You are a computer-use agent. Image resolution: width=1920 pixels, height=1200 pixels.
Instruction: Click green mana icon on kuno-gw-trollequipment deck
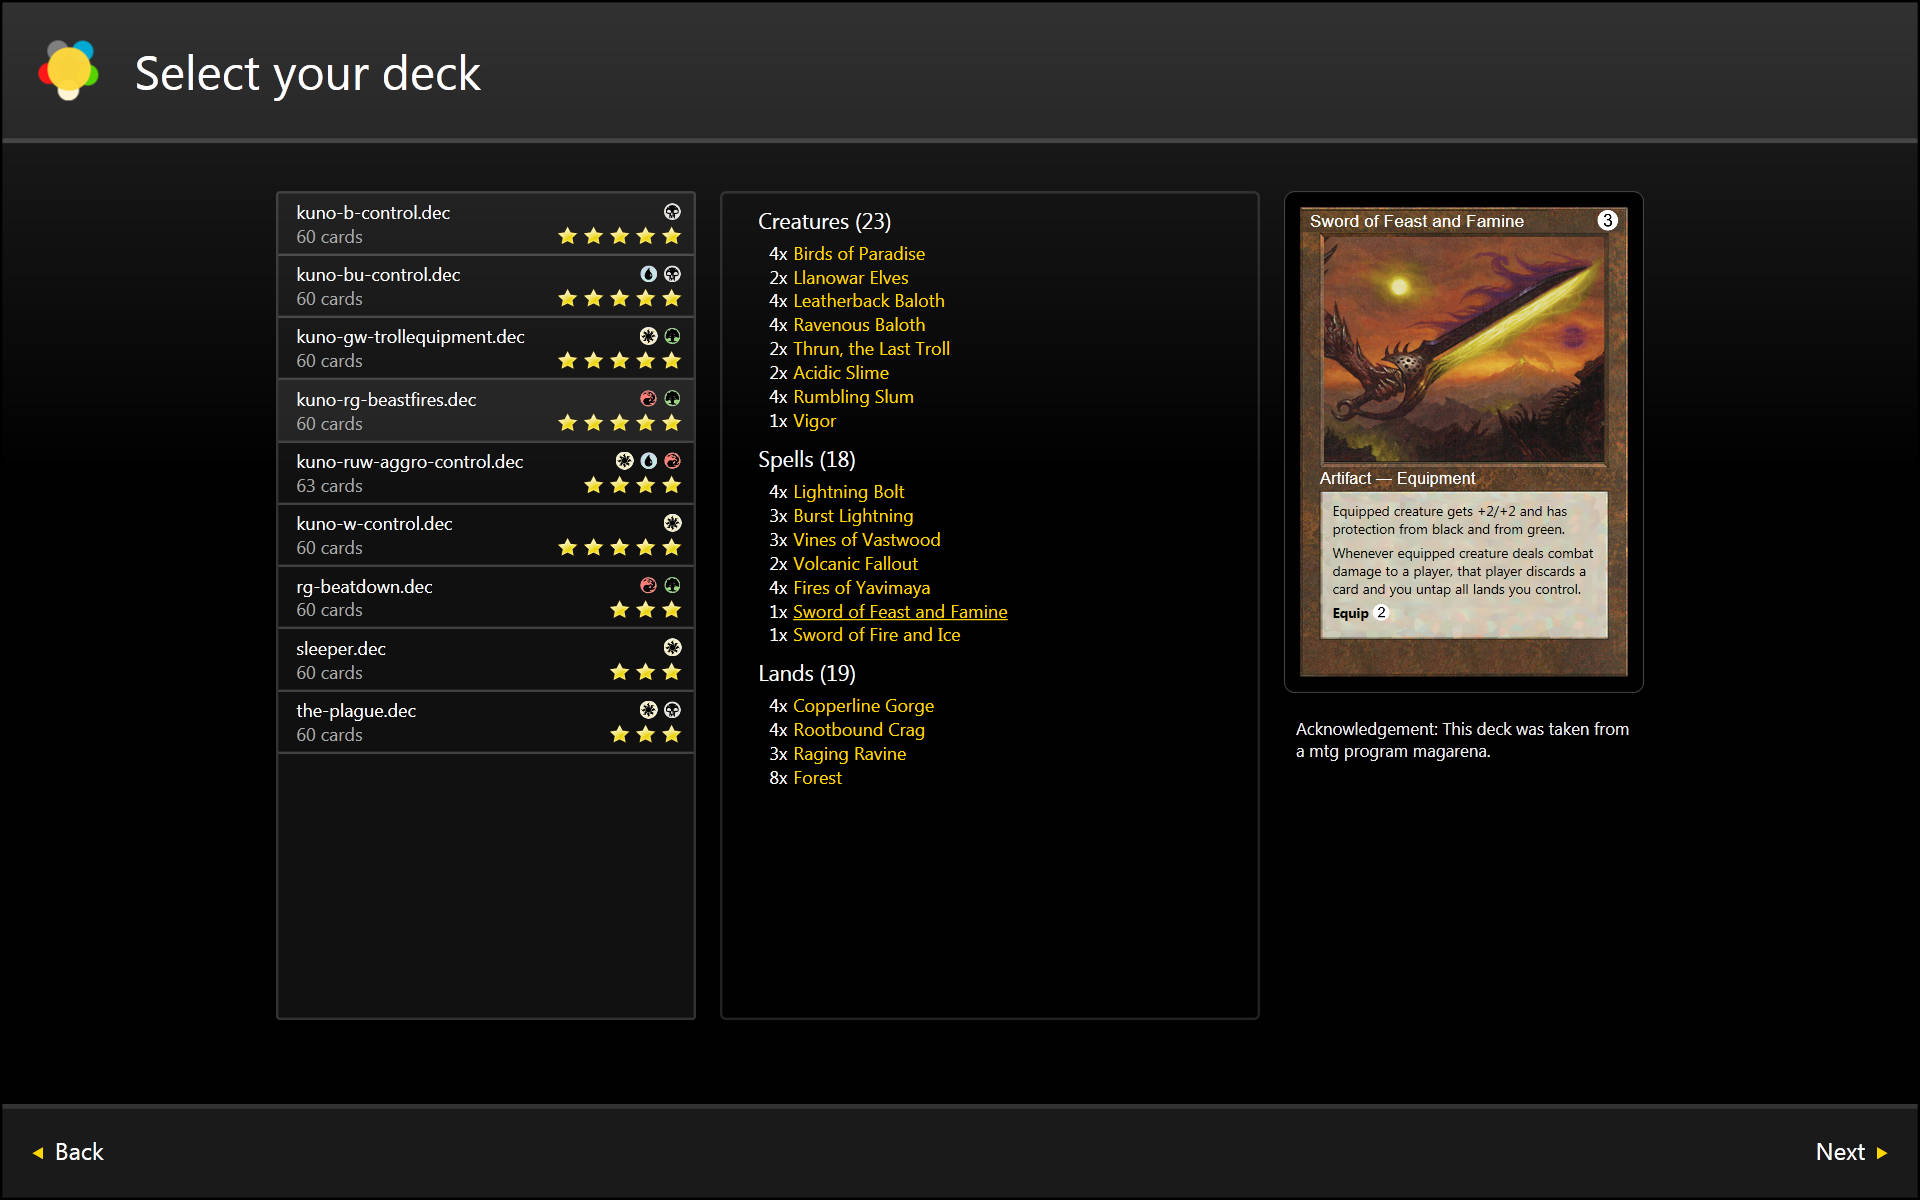pos(672,336)
